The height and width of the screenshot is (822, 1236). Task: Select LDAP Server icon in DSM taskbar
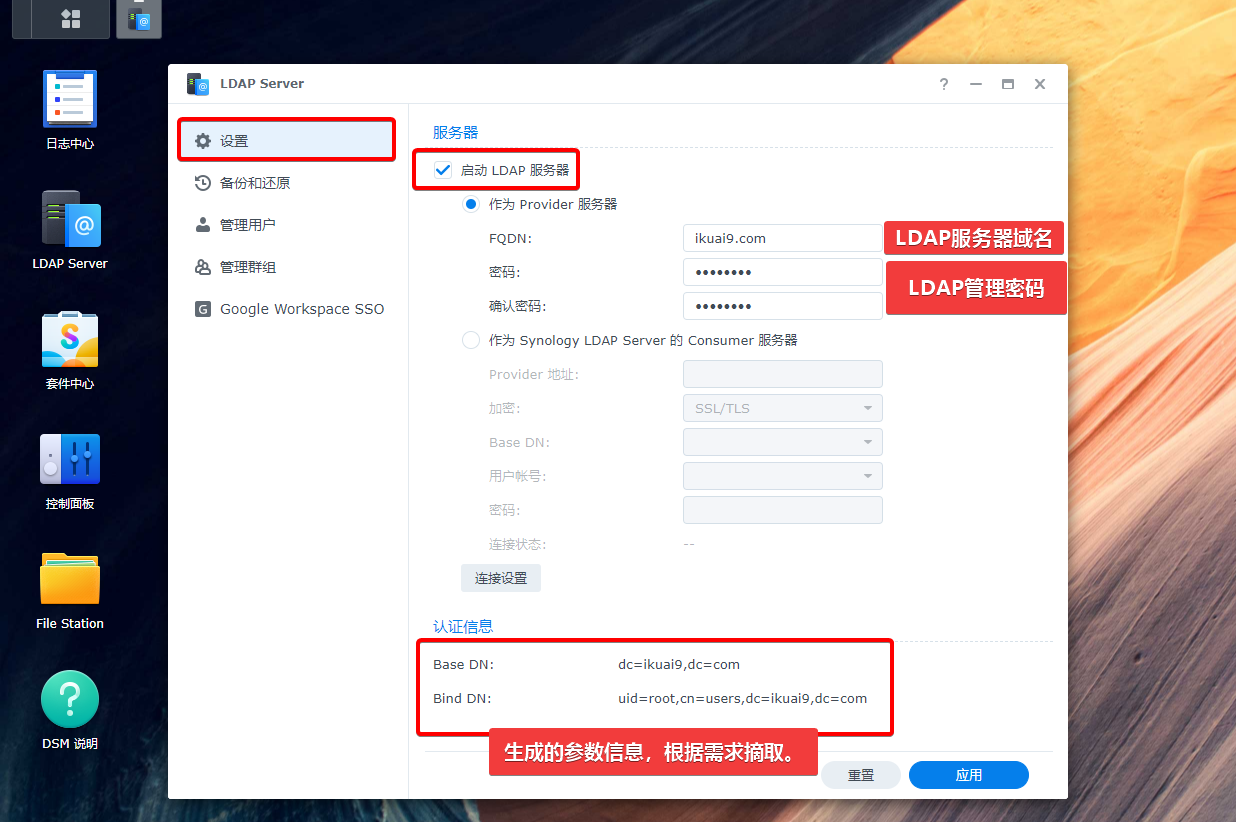coord(139,18)
